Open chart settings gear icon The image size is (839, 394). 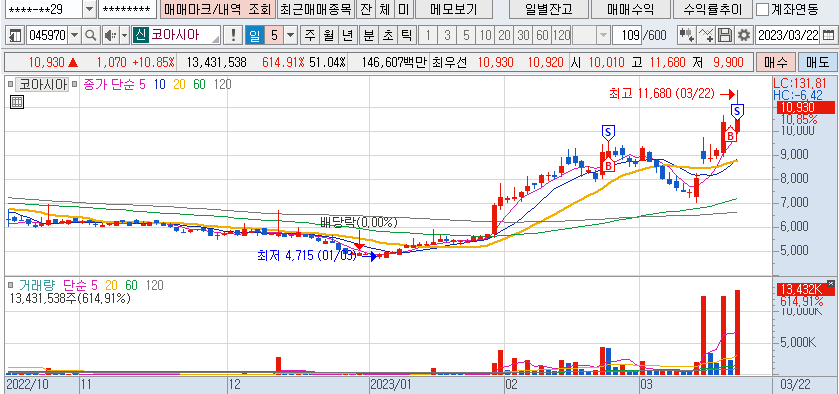point(743,36)
